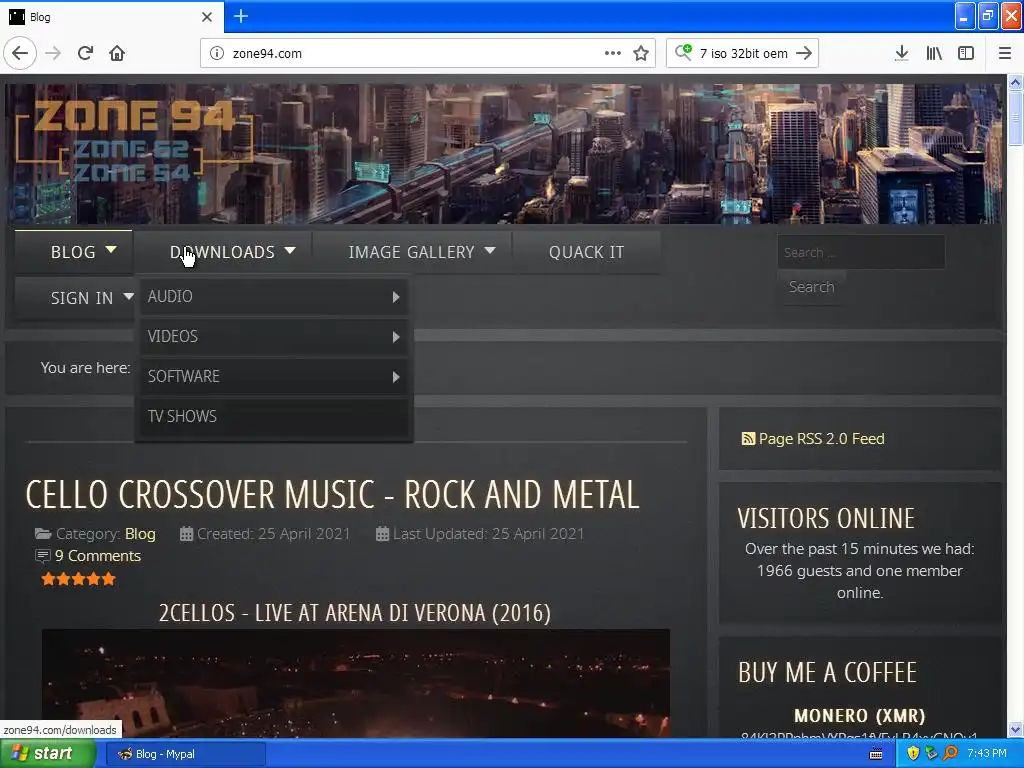Image resolution: width=1024 pixels, height=768 pixels.
Task: Open Cello Crossover Music article title
Action: coord(332,494)
